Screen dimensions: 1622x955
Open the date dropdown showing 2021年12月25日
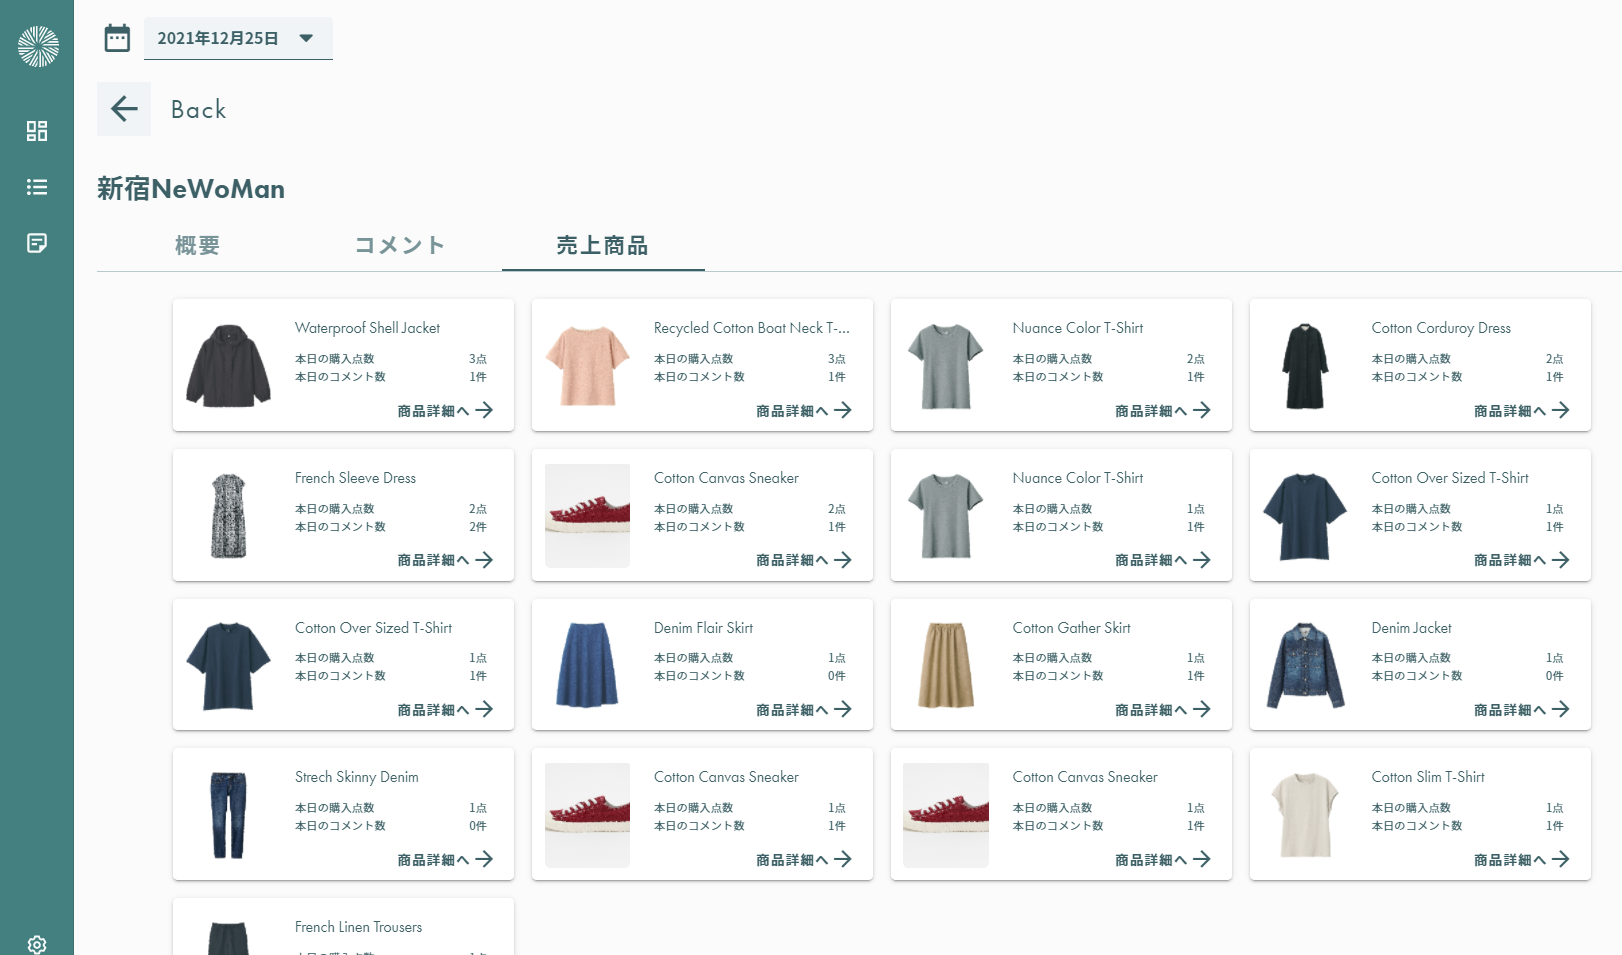238,38
